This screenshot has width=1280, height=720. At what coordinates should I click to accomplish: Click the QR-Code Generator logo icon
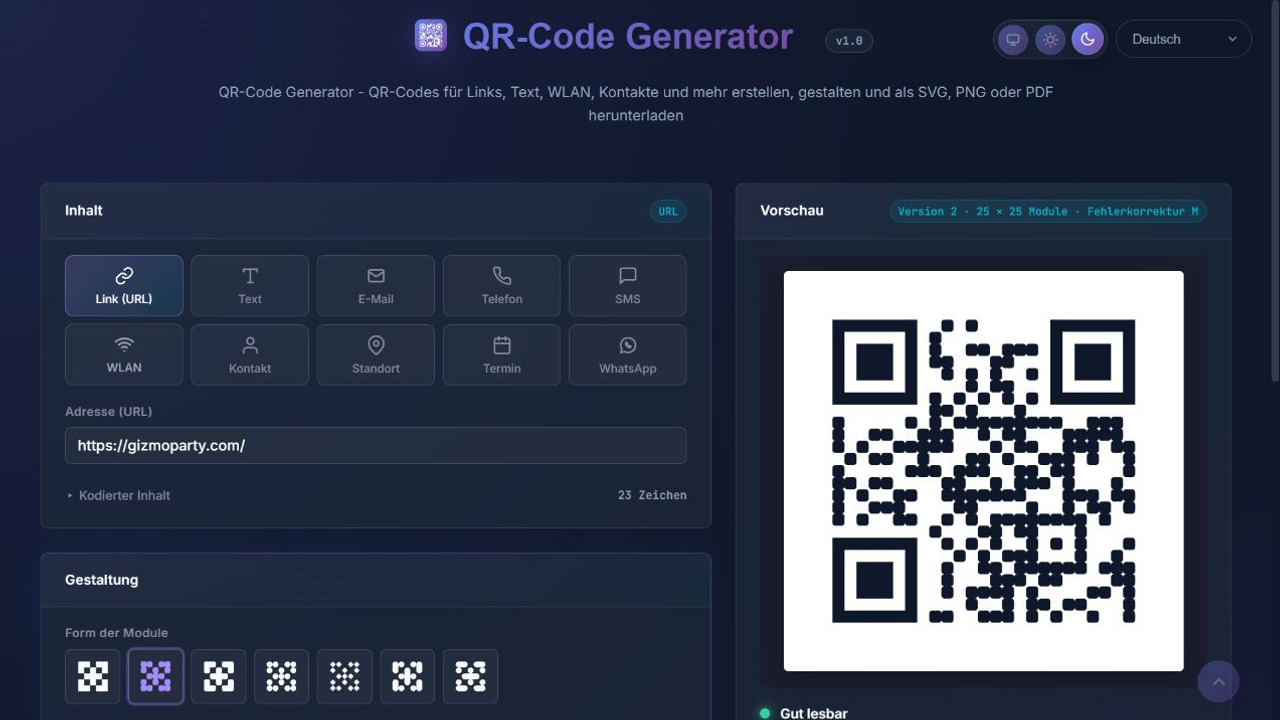pos(431,36)
